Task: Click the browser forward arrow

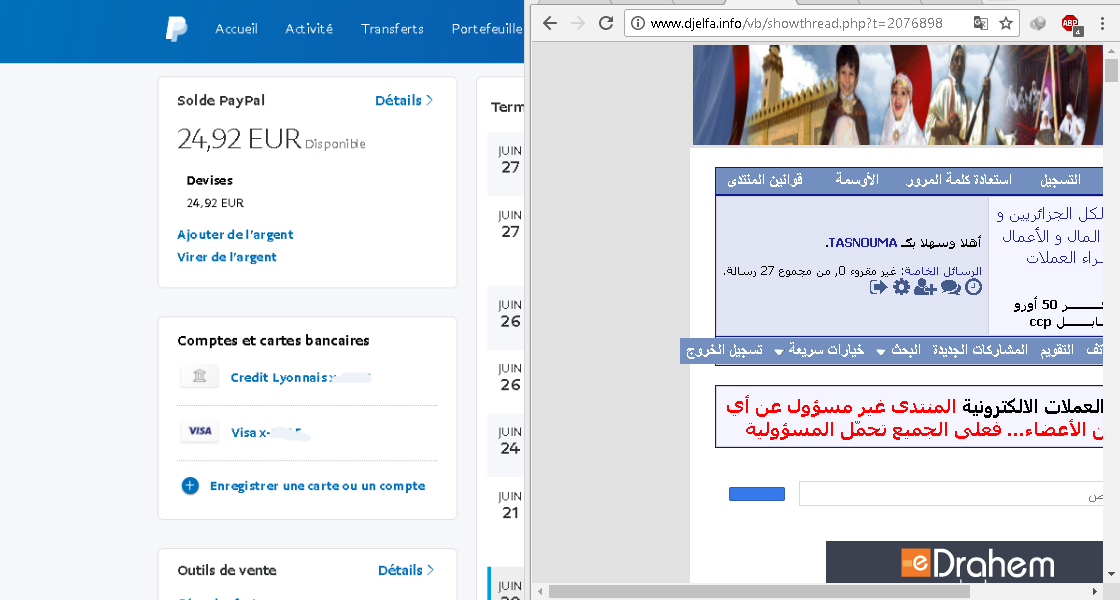Action: click(x=578, y=23)
